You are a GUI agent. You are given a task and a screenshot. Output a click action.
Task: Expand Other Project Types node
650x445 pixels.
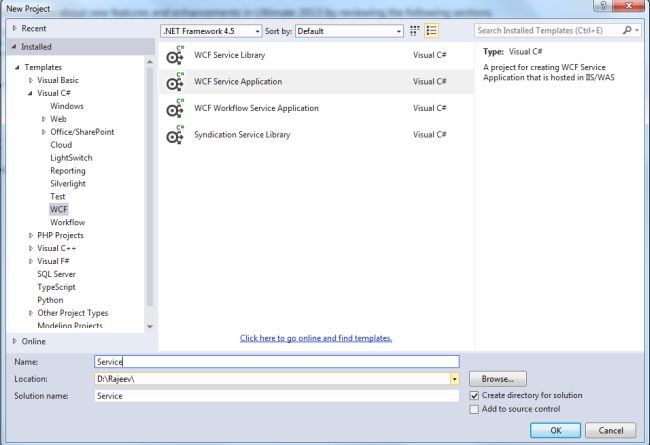(x=31, y=313)
